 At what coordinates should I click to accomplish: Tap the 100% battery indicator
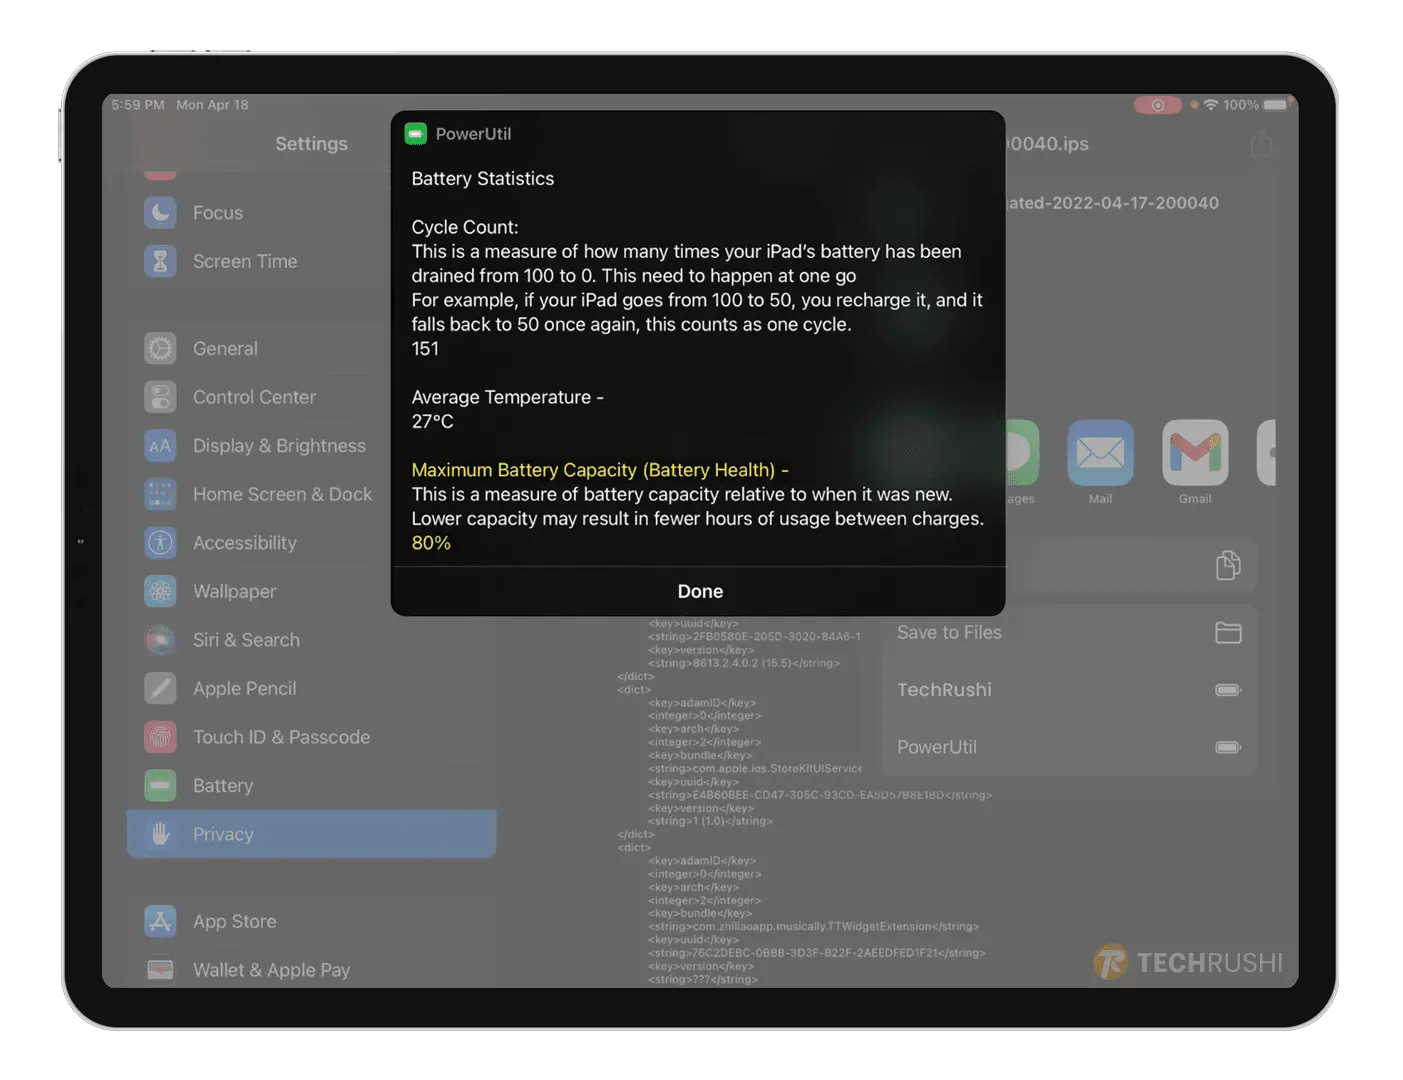[1256, 105]
